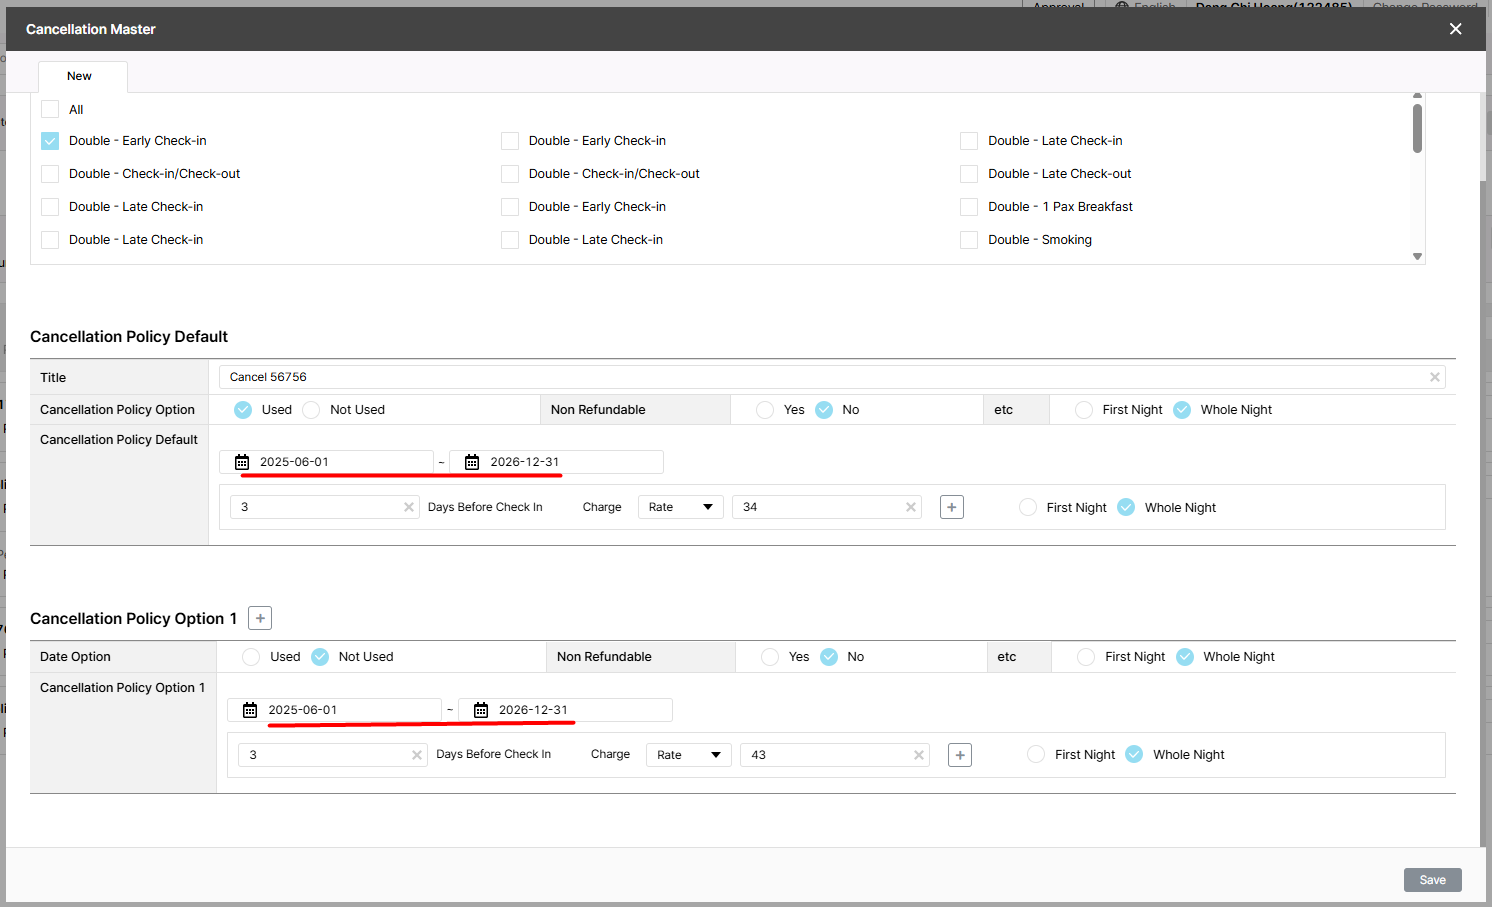Clear the charge value 43 field
The width and height of the screenshot is (1492, 907).
(x=919, y=755)
